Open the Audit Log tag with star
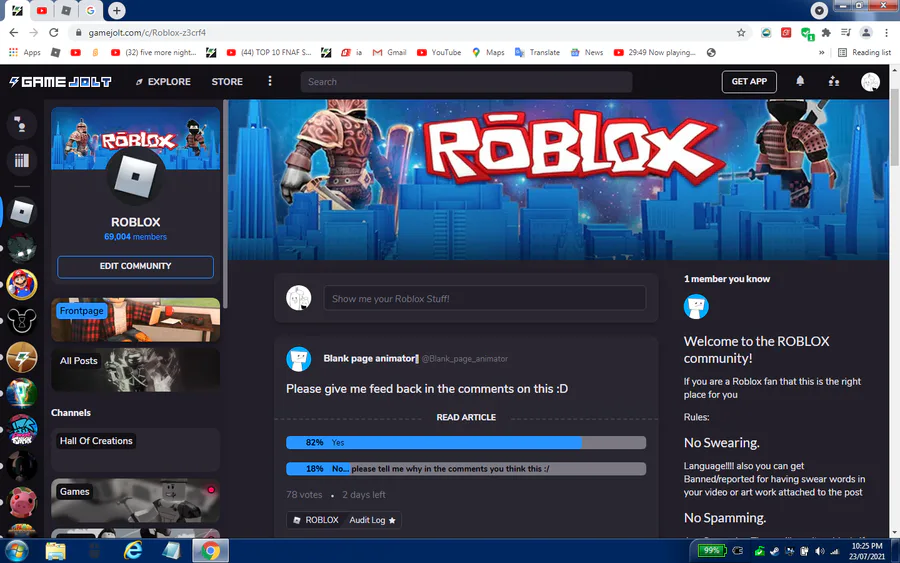The width and height of the screenshot is (900, 563). (372, 520)
